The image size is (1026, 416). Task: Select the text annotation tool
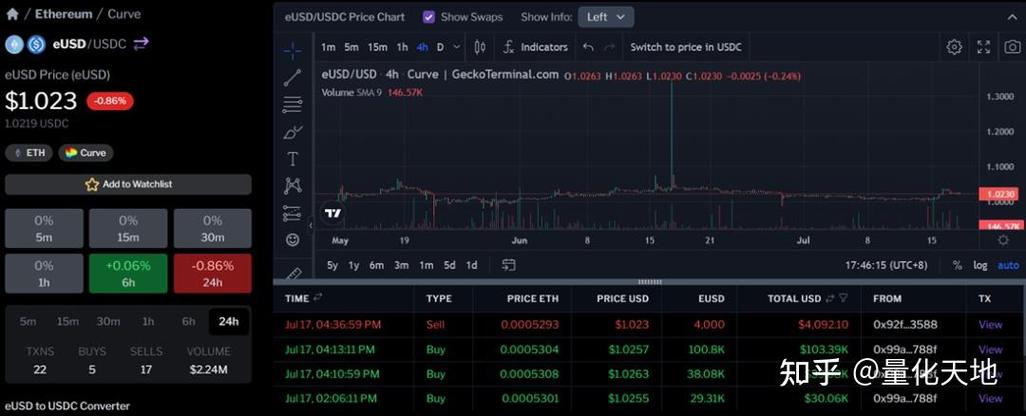(292, 159)
